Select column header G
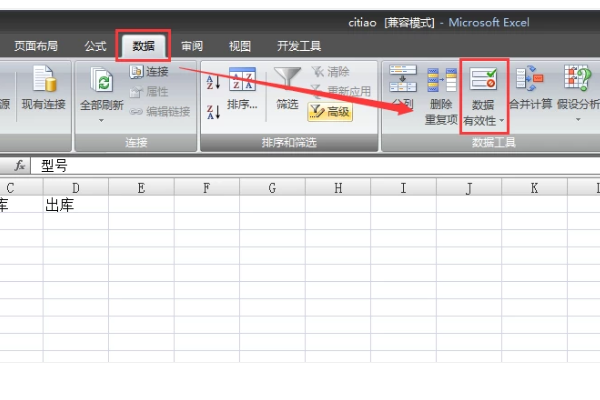This screenshot has height=400, width=600. click(x=272, y=188)
